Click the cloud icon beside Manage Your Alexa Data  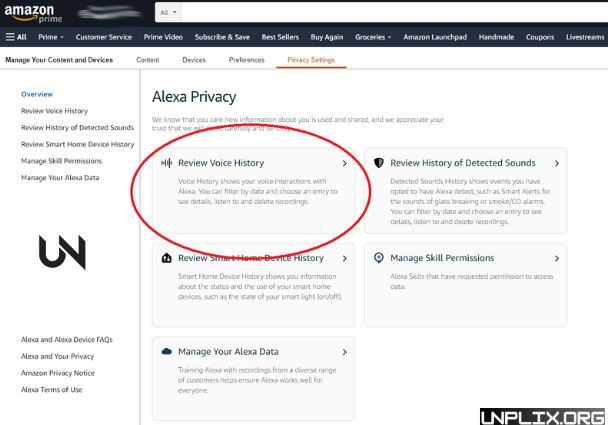point(167,352)
